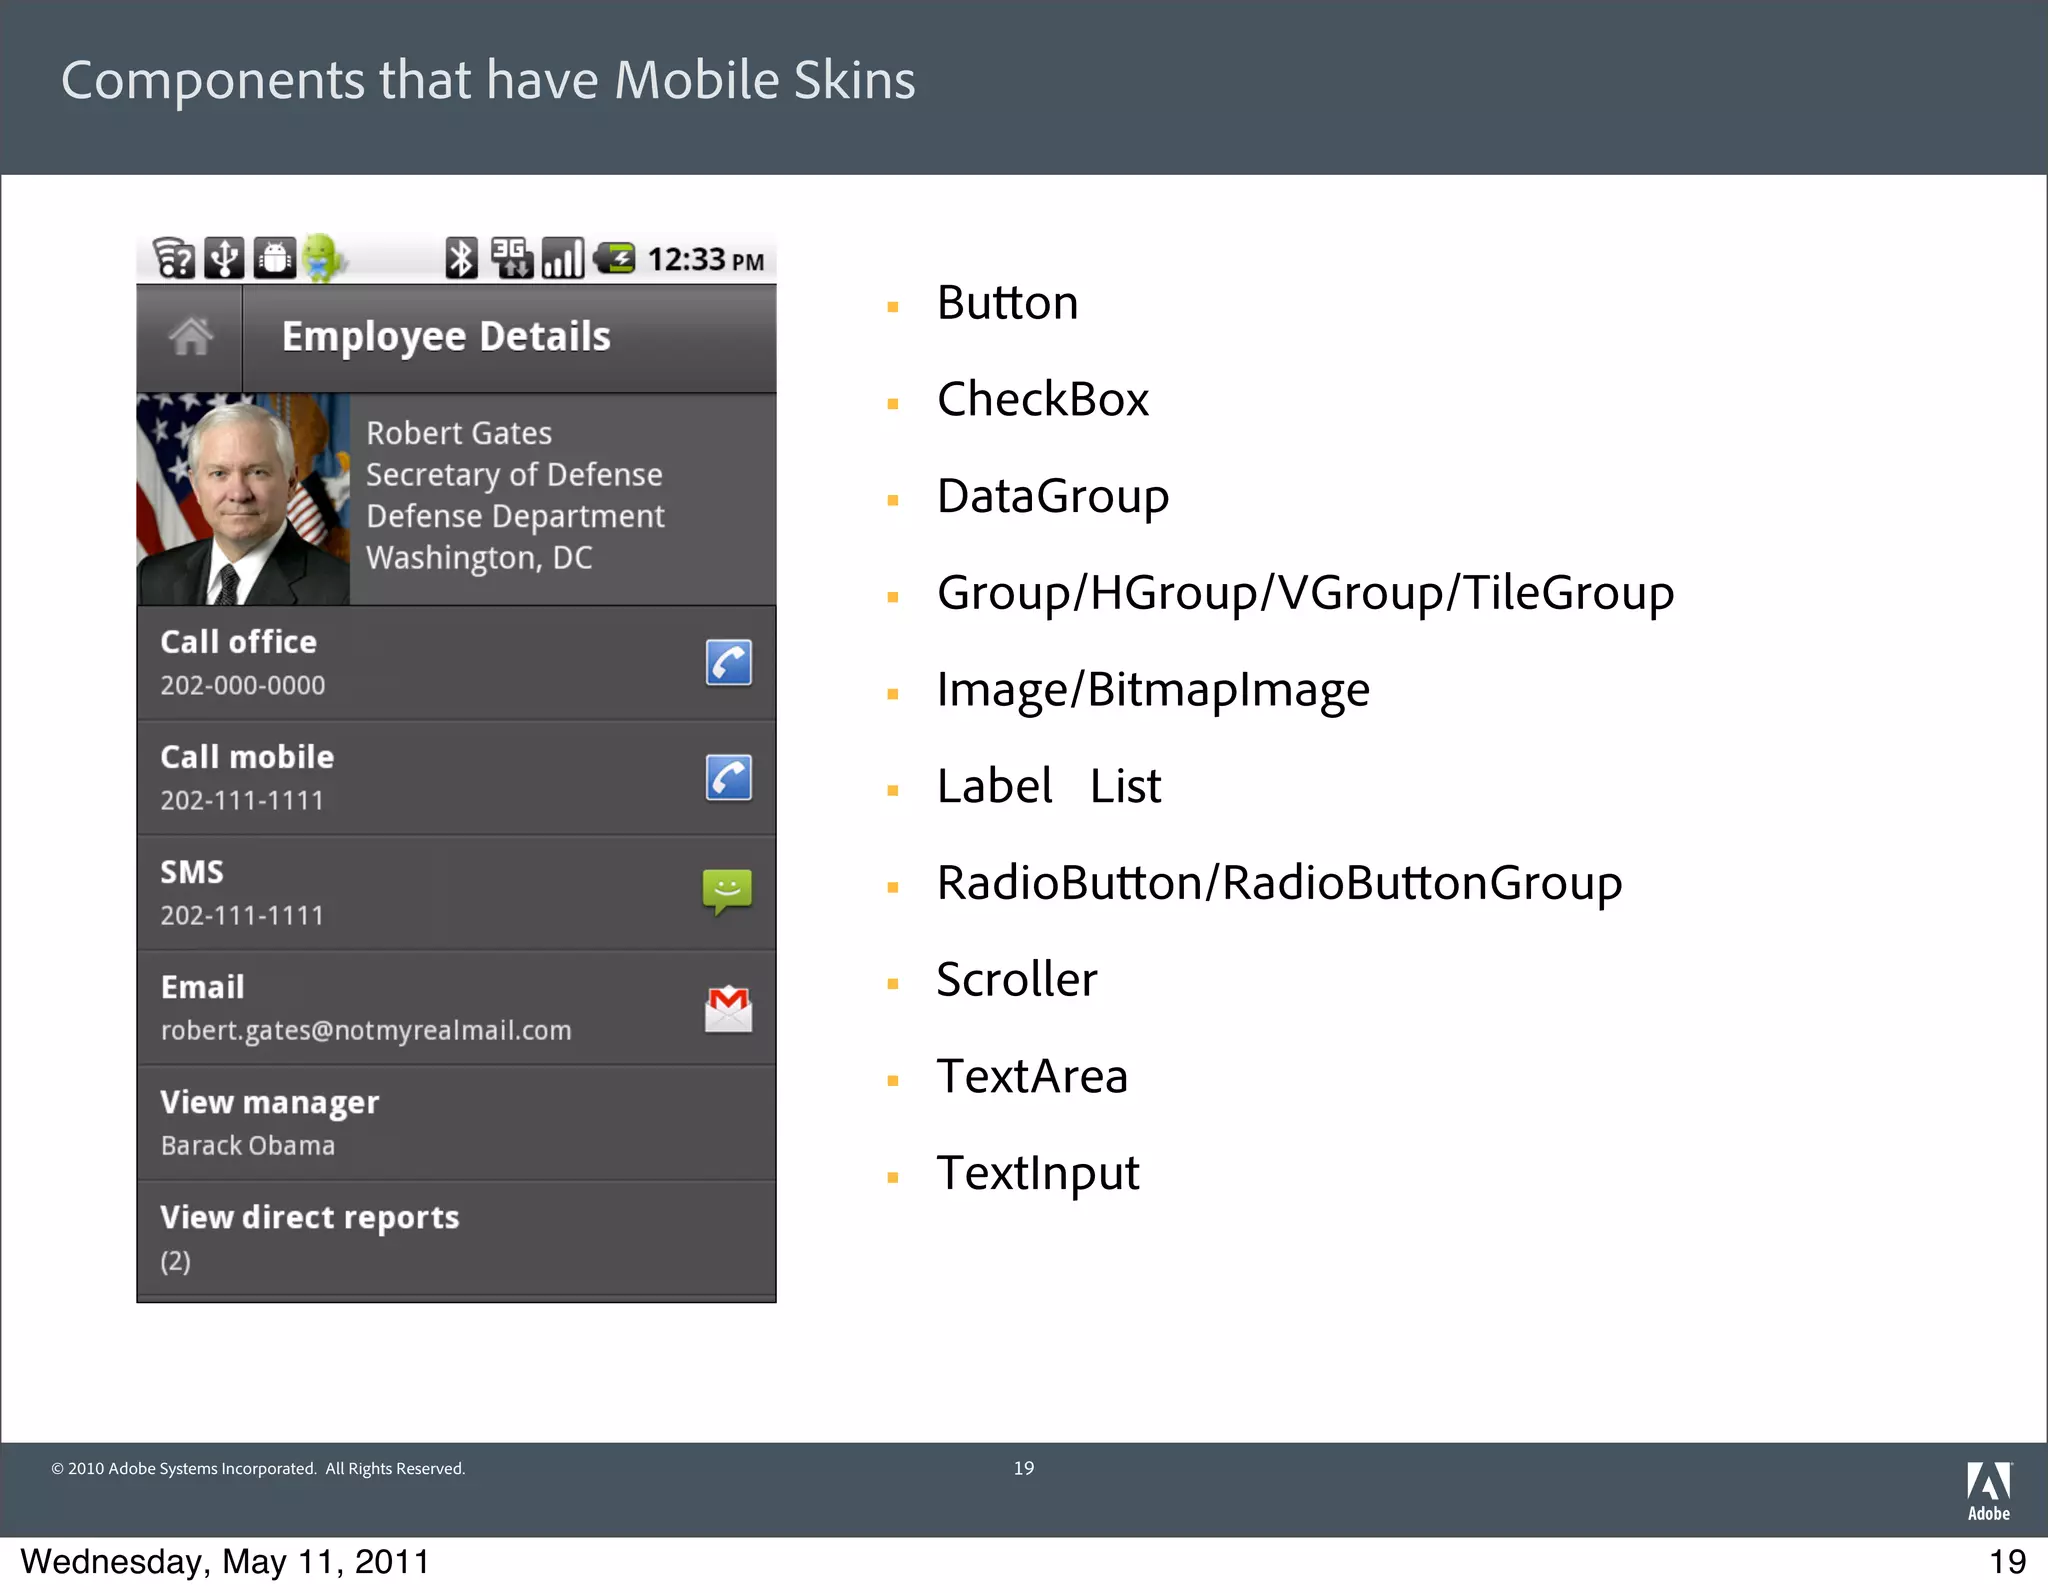Select the Call mobile label
Viewport: 2048px width, 1593px height.
[x=247, y=757]
